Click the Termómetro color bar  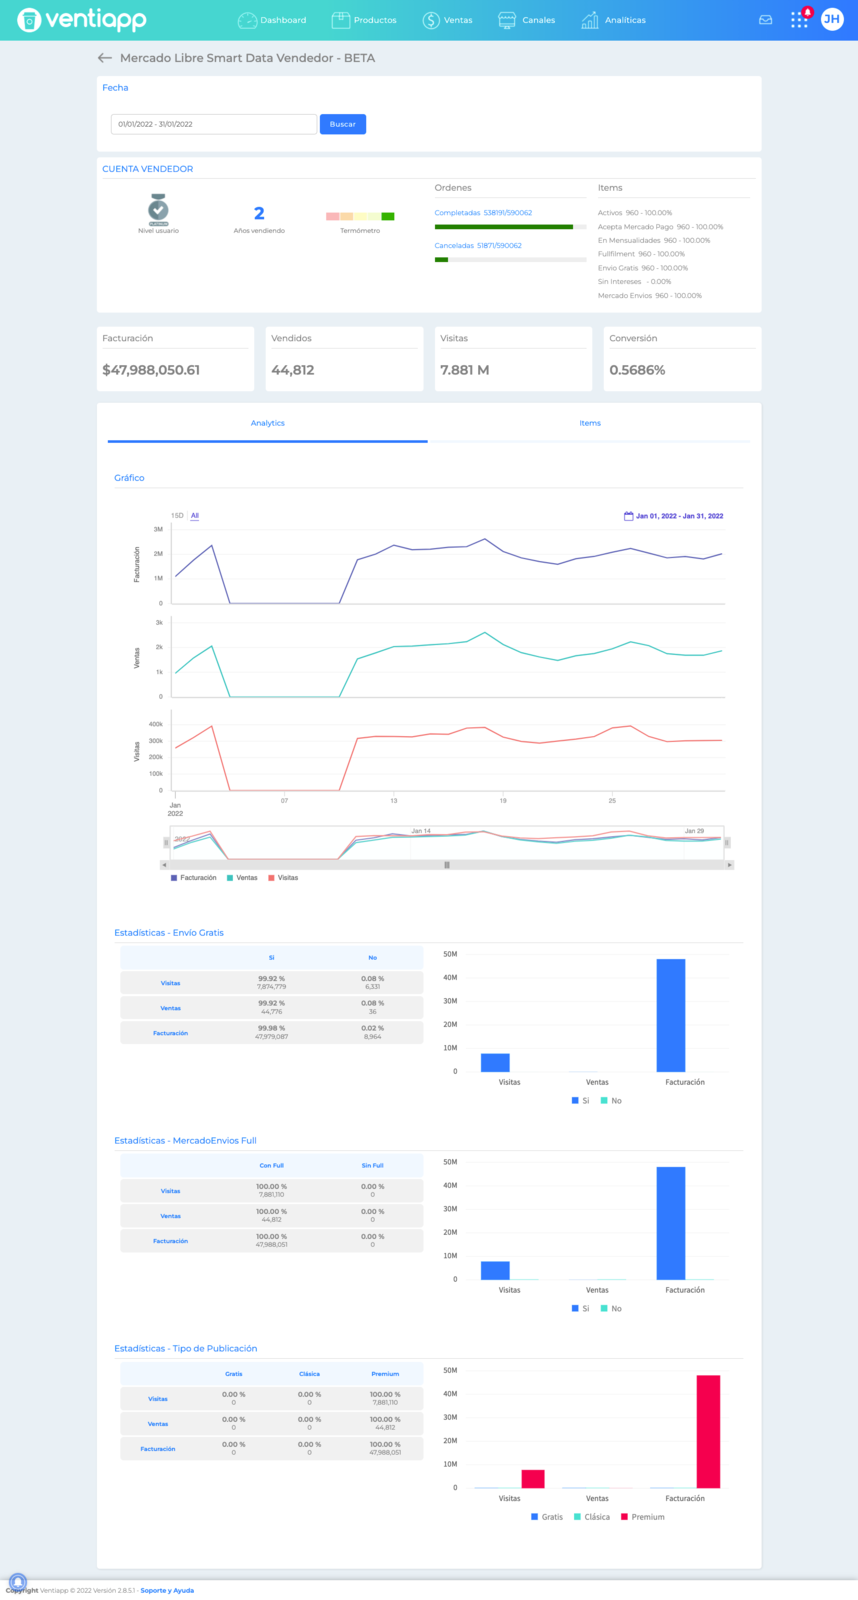[x=360, y=216]
